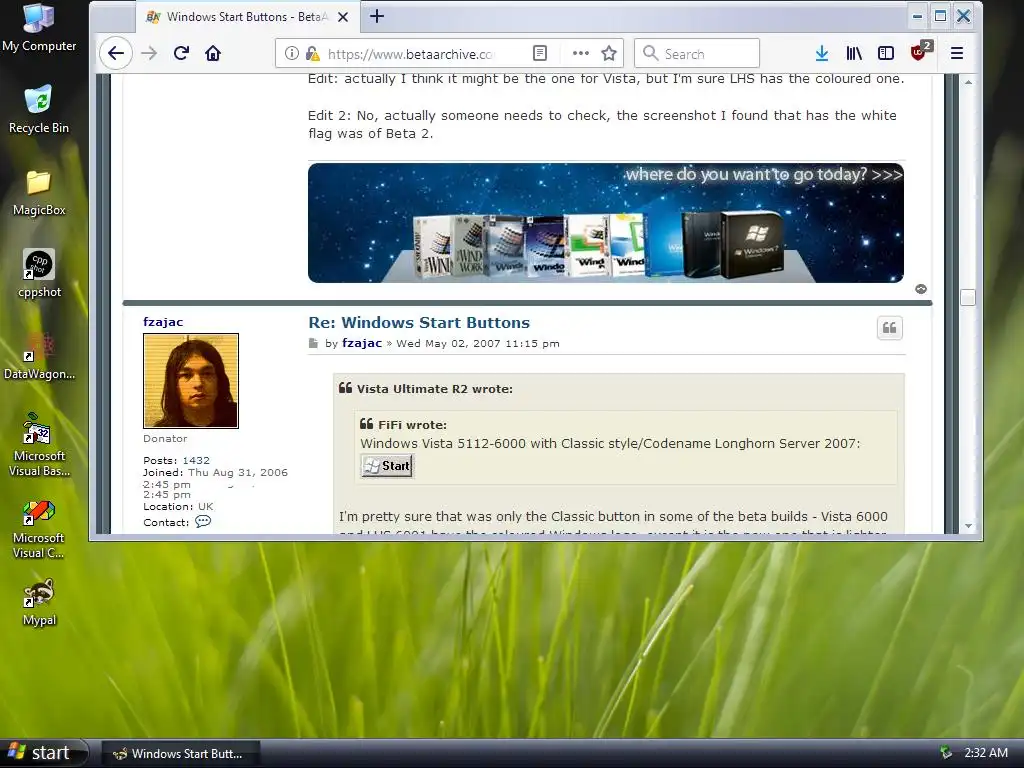Minimize the browser window
This screenshot has width=1024, height=768.
click(x=918, y=16)
